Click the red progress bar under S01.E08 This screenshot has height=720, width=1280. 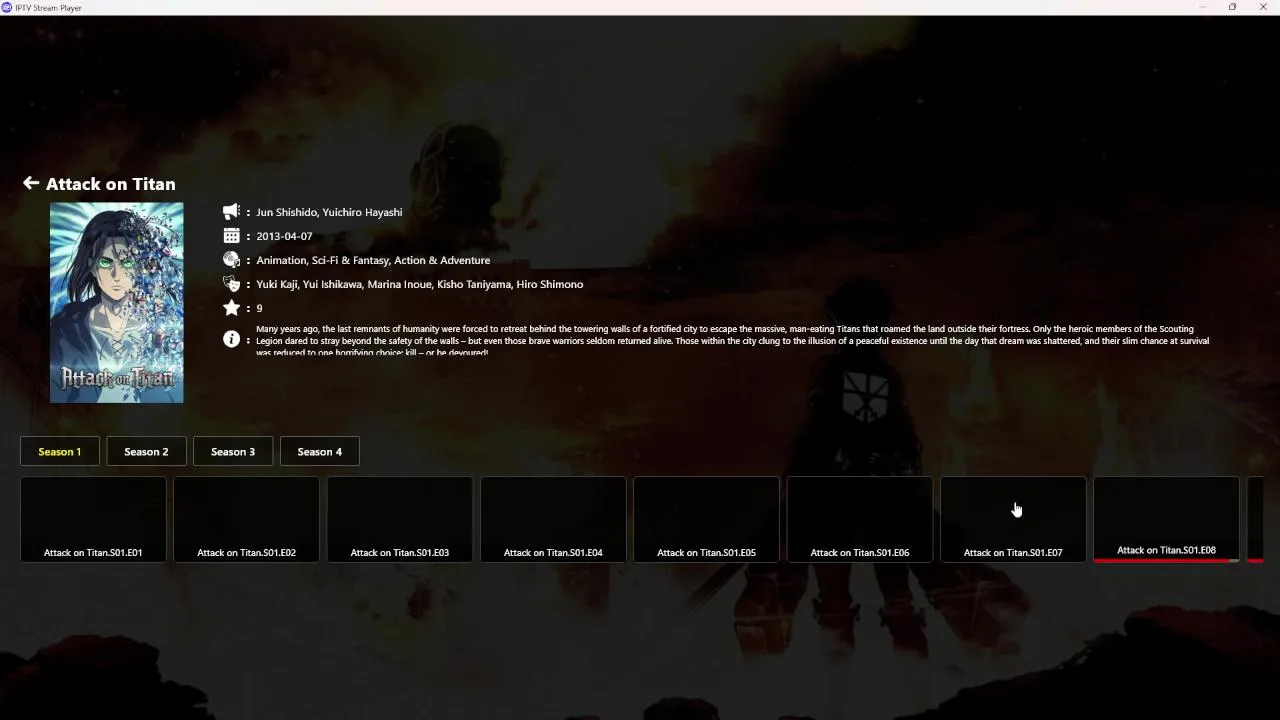[x=1161, y=560]
